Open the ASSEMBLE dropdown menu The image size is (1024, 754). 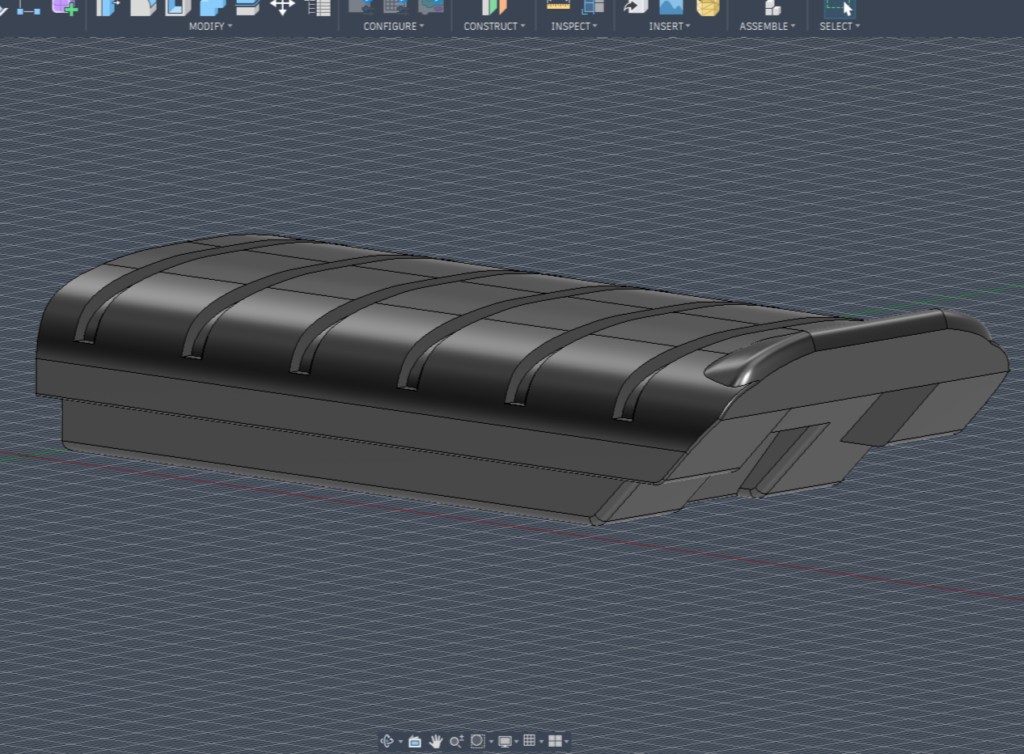pos(767,26)
